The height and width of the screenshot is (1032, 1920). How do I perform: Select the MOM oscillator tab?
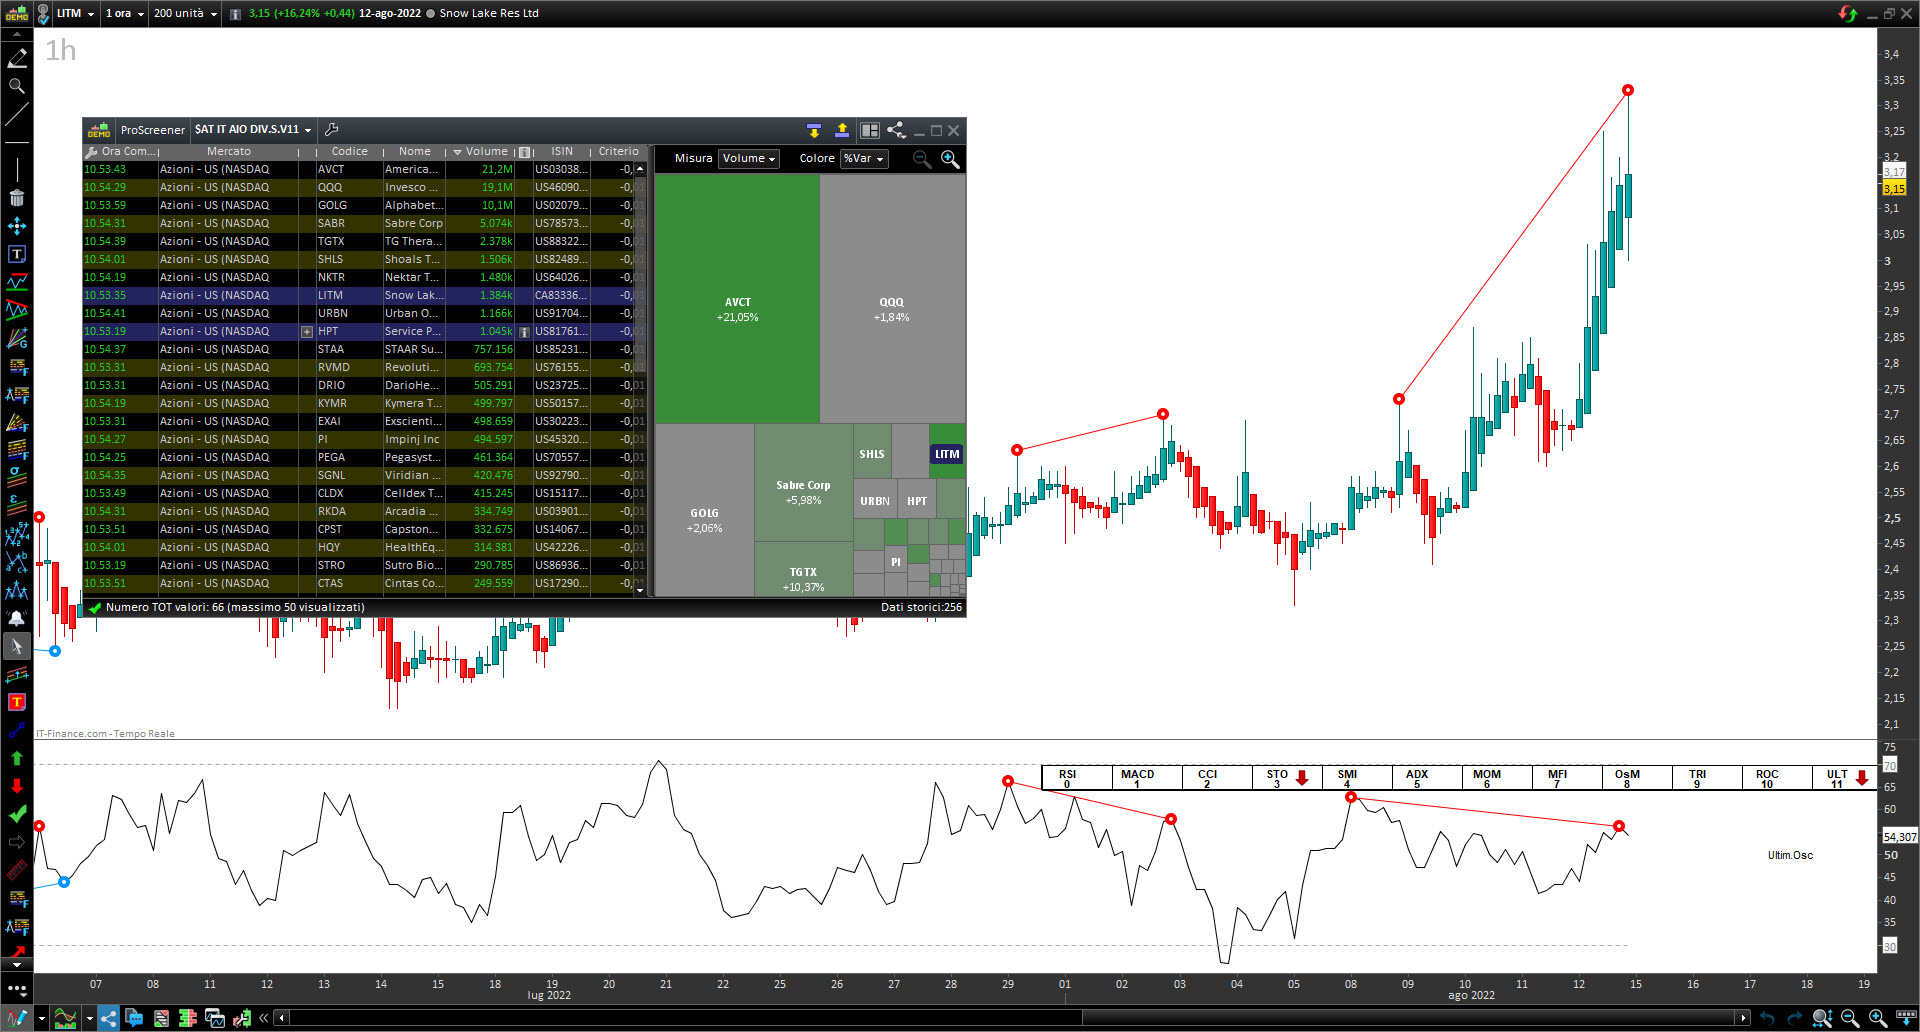click(1497, 778)
